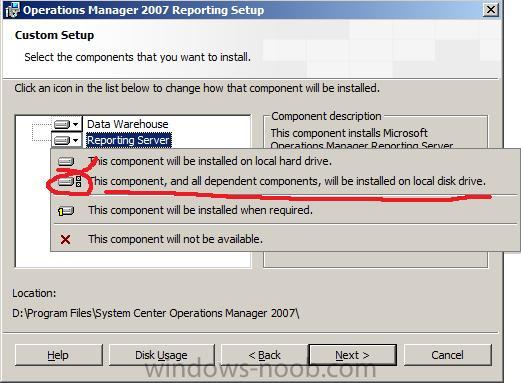The width and height of the screenshot is (521, 383).
Task: Open Disk Usage information
Action: coord(161,355)
